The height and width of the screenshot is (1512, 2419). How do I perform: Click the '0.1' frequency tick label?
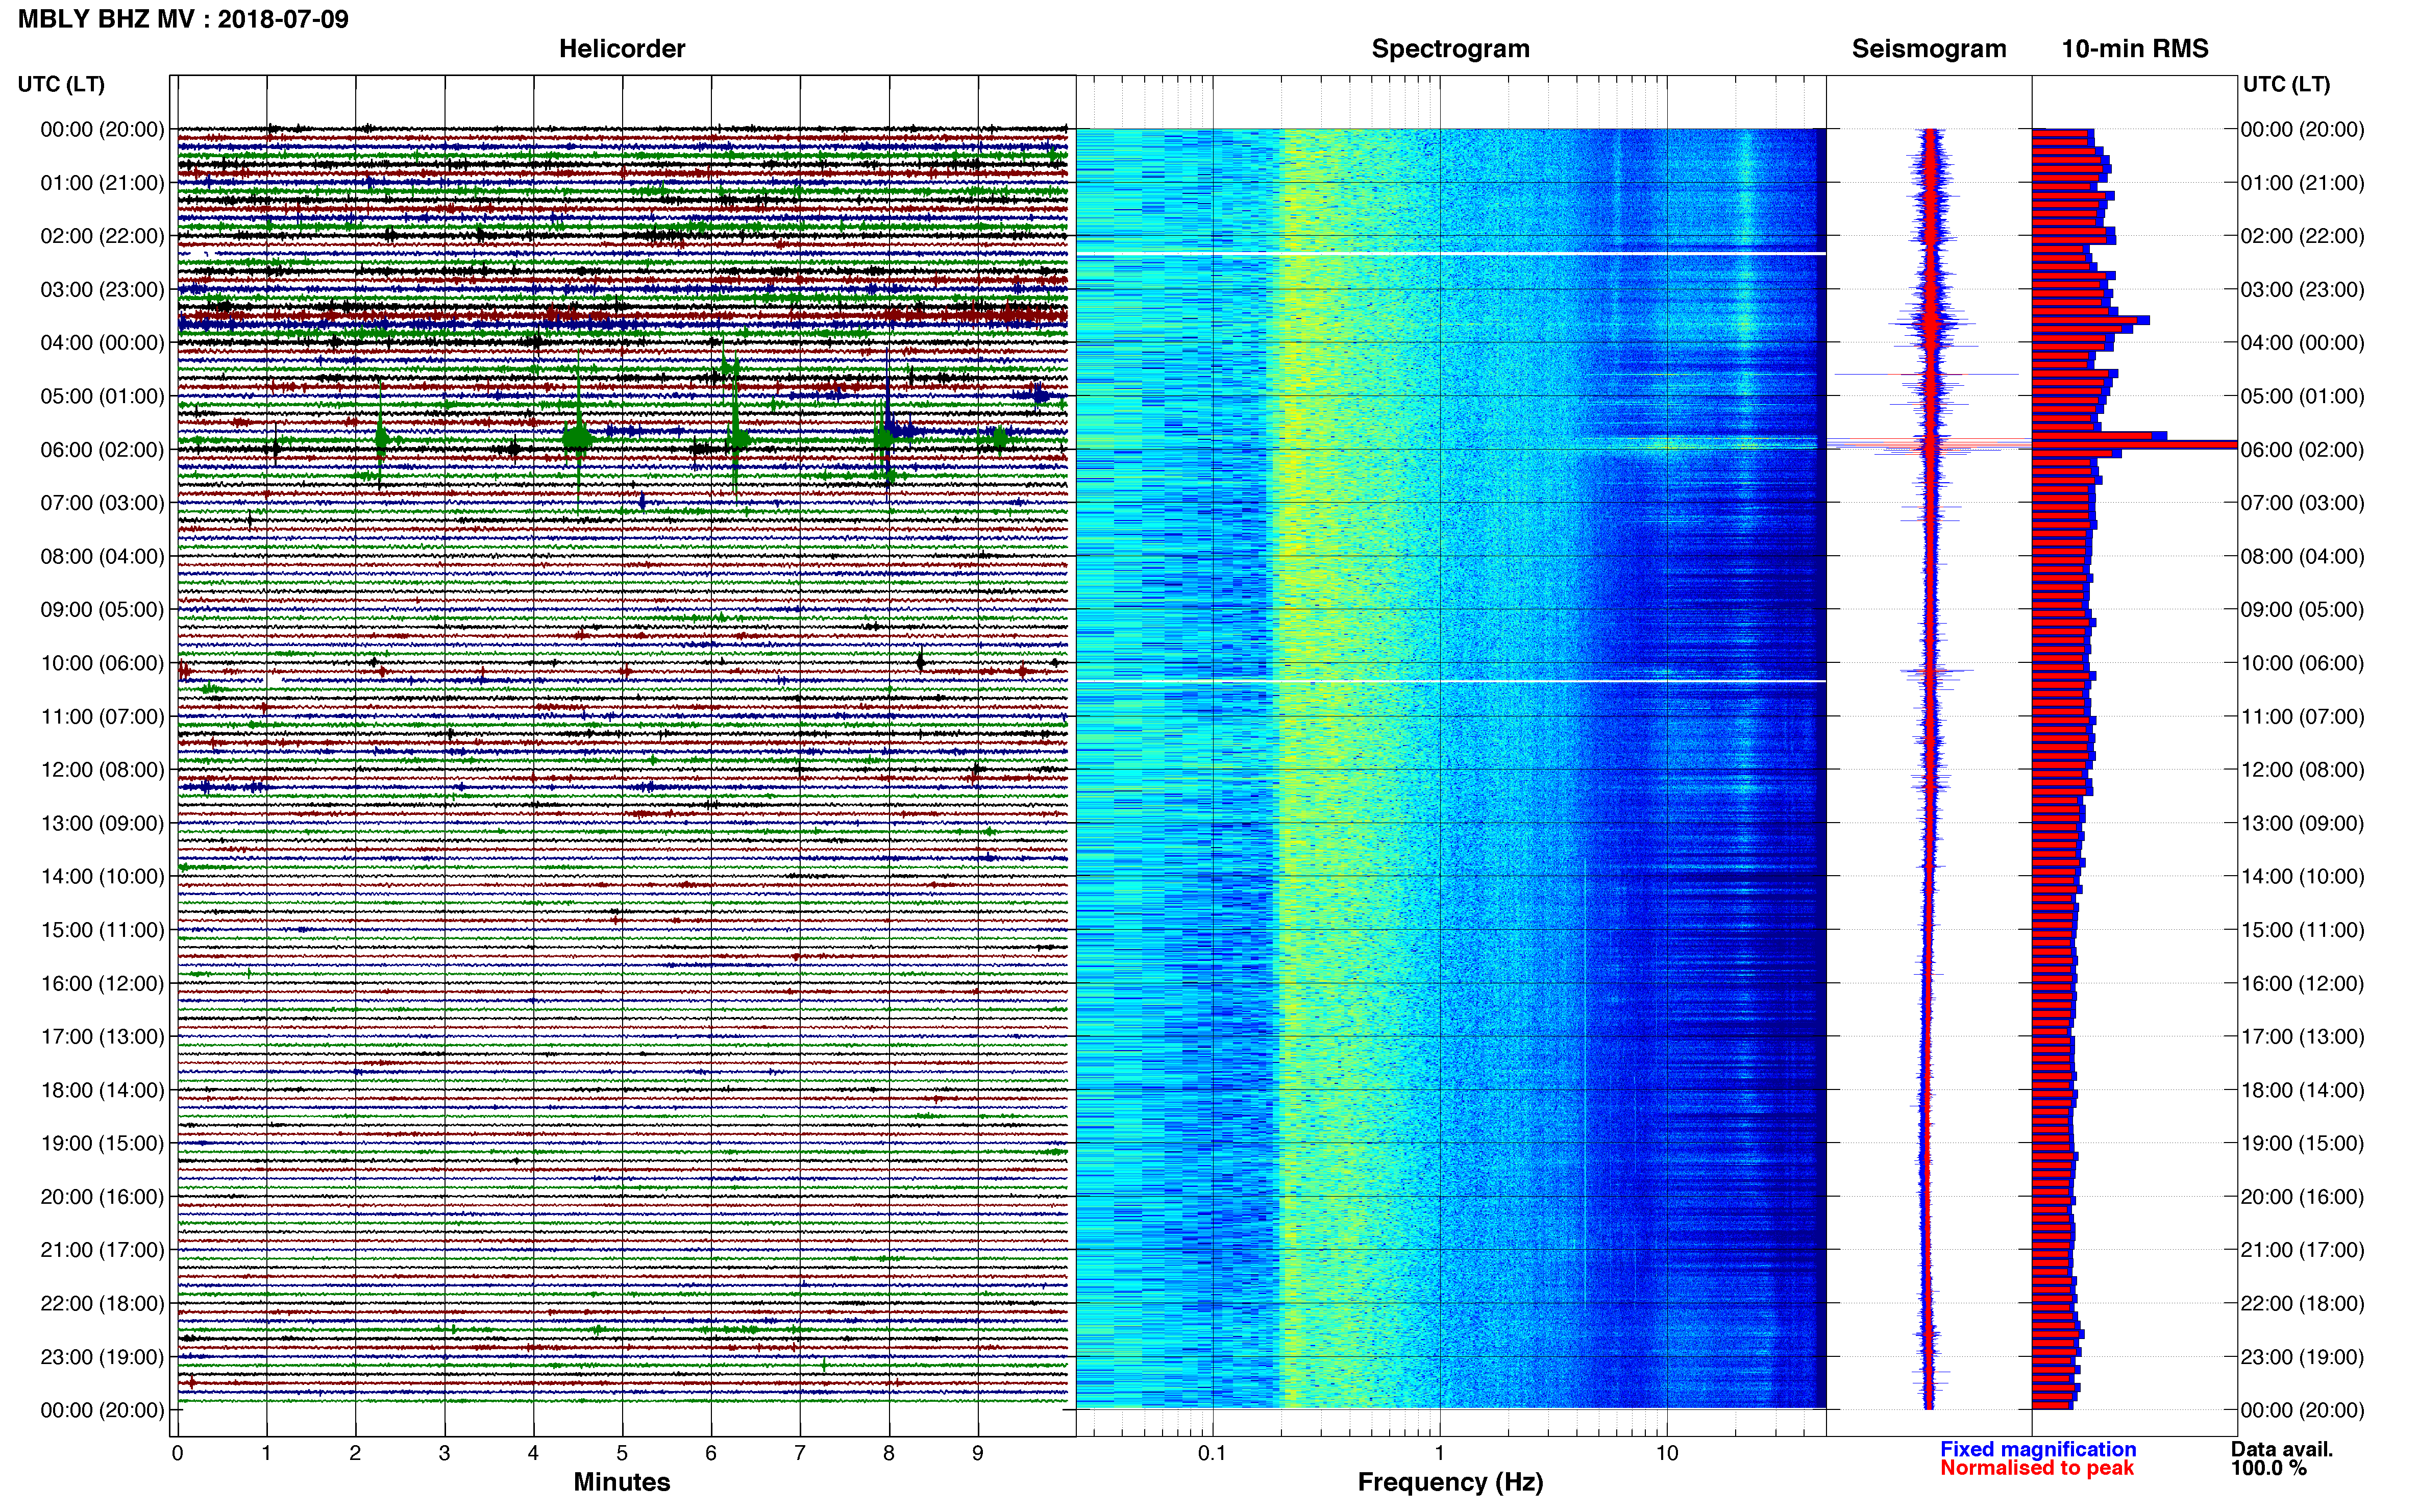tap(1212, 1453)
